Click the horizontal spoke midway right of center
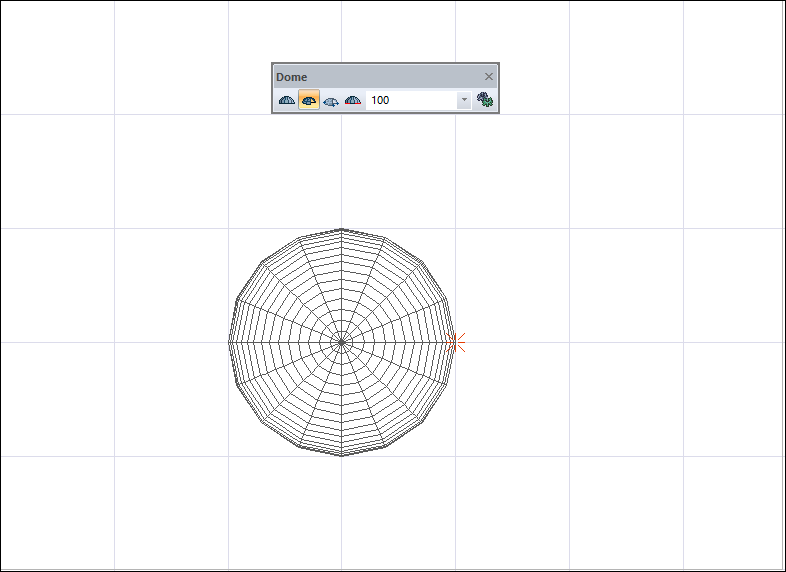Image resolution: width=786 pixels, height=572 pixels. [x=399, y=342]
